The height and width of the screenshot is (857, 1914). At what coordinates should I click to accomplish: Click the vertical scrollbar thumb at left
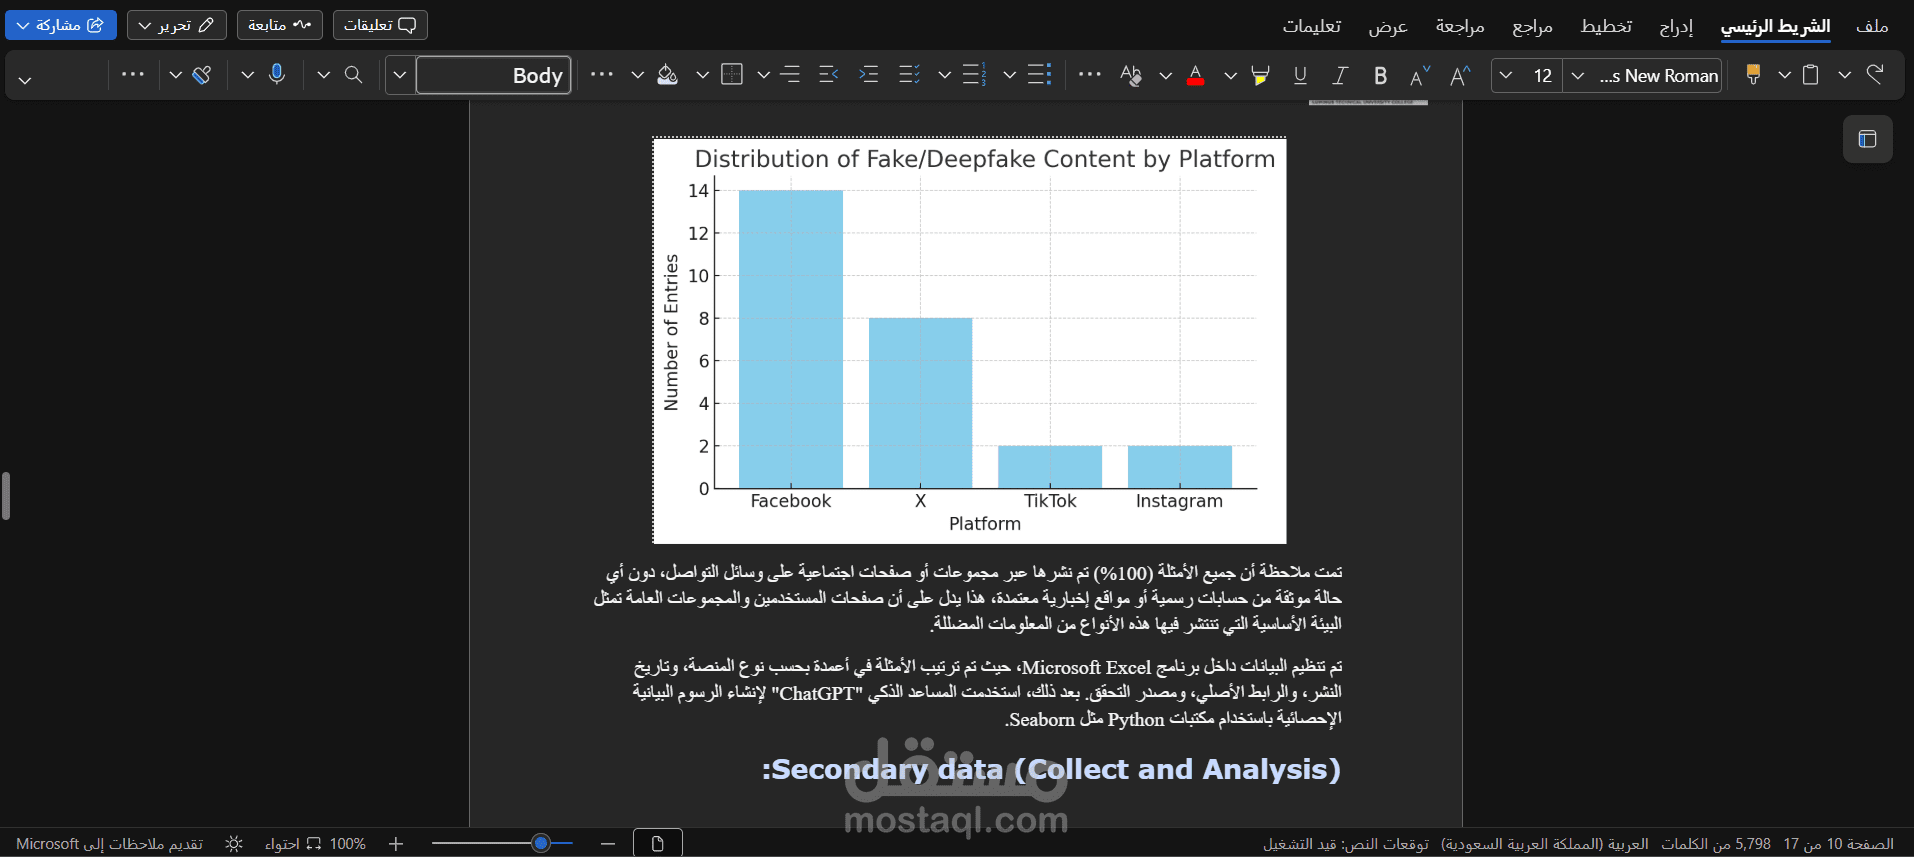tap(5, 496)
